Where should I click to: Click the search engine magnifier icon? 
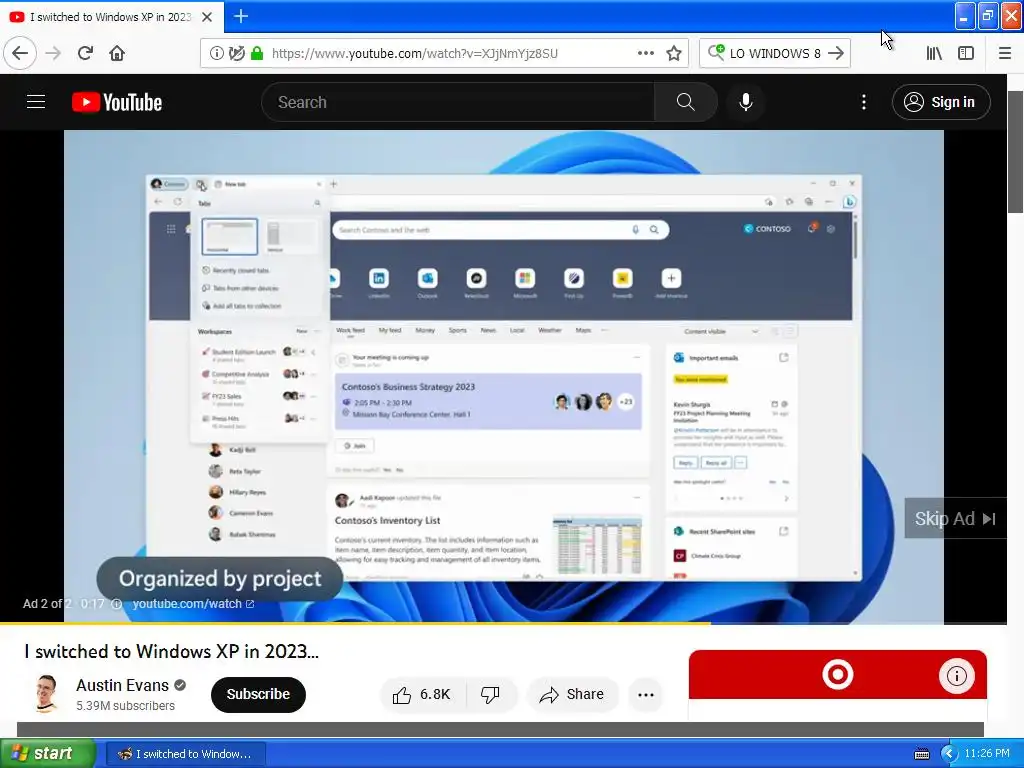[716, 52]
